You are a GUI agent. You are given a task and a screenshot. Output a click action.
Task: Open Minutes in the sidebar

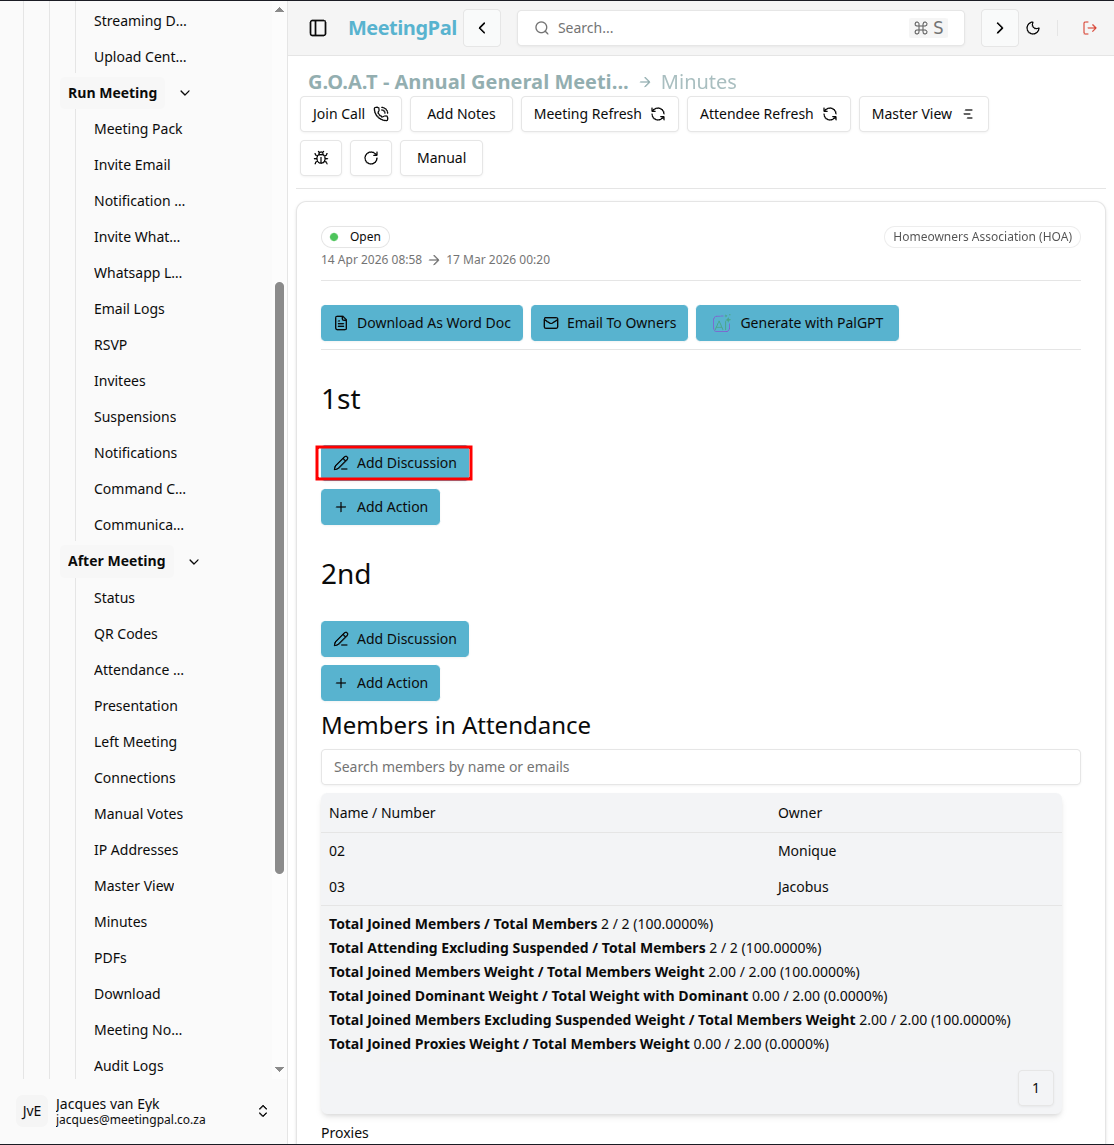pos(120,922)
